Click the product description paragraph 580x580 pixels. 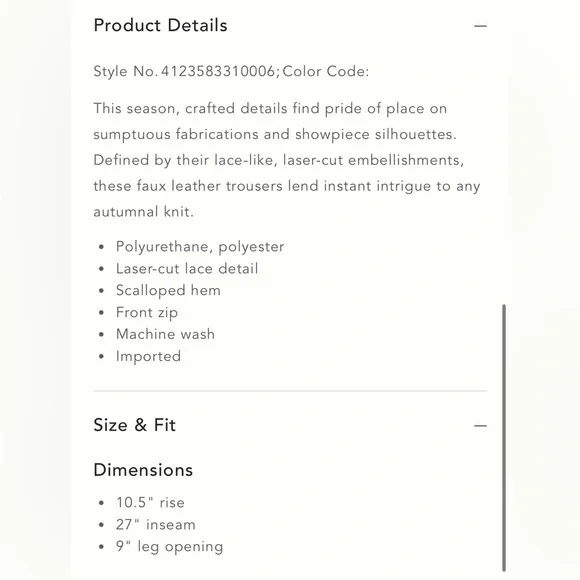click(x=287, y=160)
